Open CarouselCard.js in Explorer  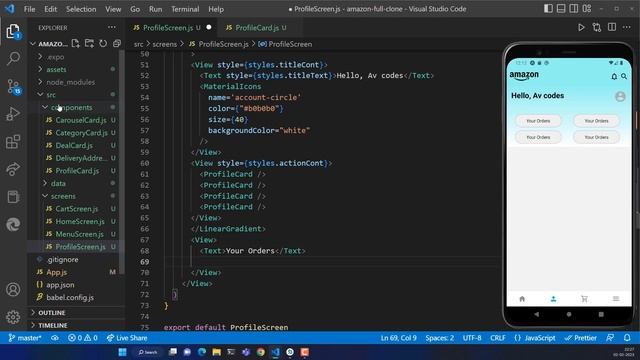click(x=81, y=120)
